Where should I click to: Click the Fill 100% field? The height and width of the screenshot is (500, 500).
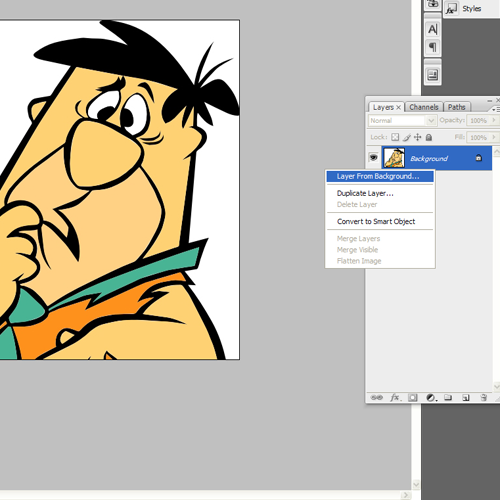[x=478, y=137]
